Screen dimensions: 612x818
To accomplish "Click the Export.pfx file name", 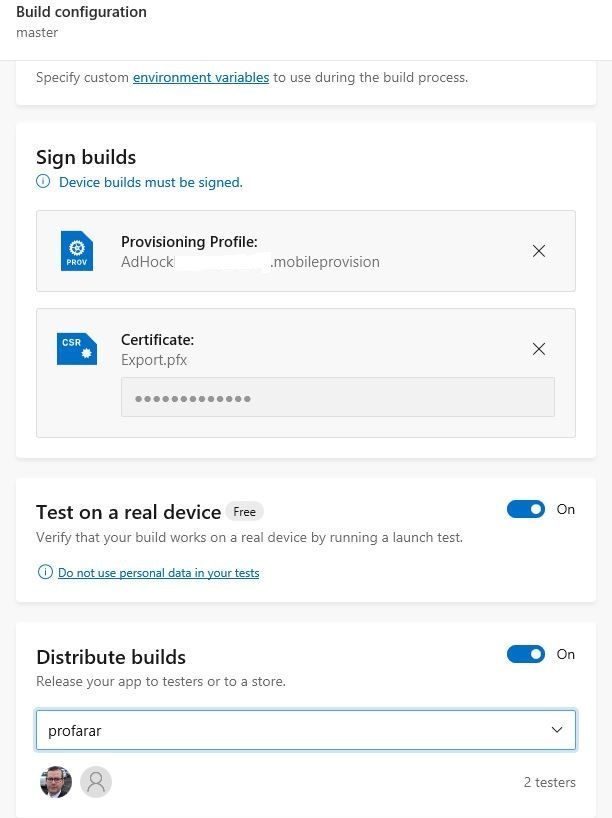I will pos(154,360).
